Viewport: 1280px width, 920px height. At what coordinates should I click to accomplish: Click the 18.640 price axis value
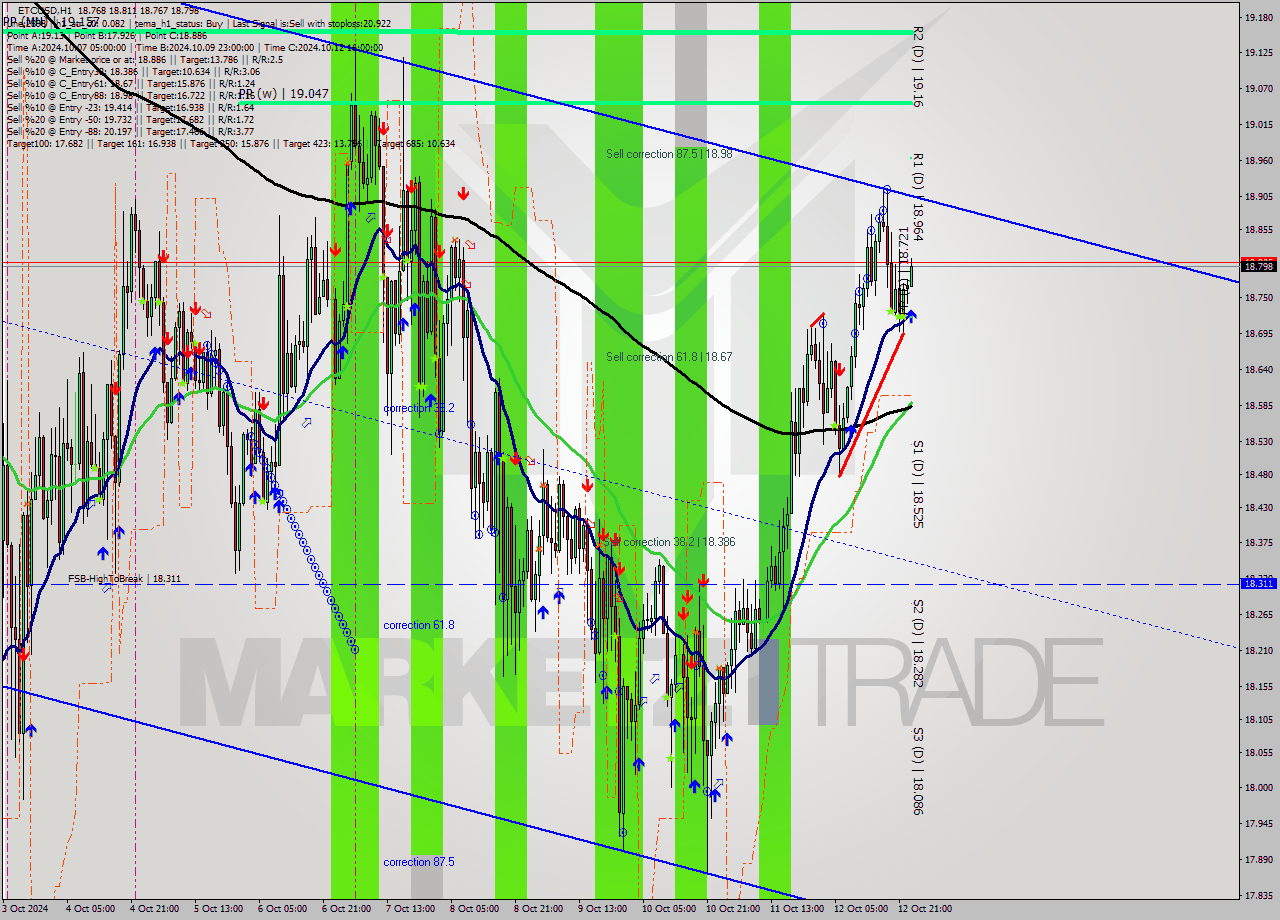[x=1258, y=369]
